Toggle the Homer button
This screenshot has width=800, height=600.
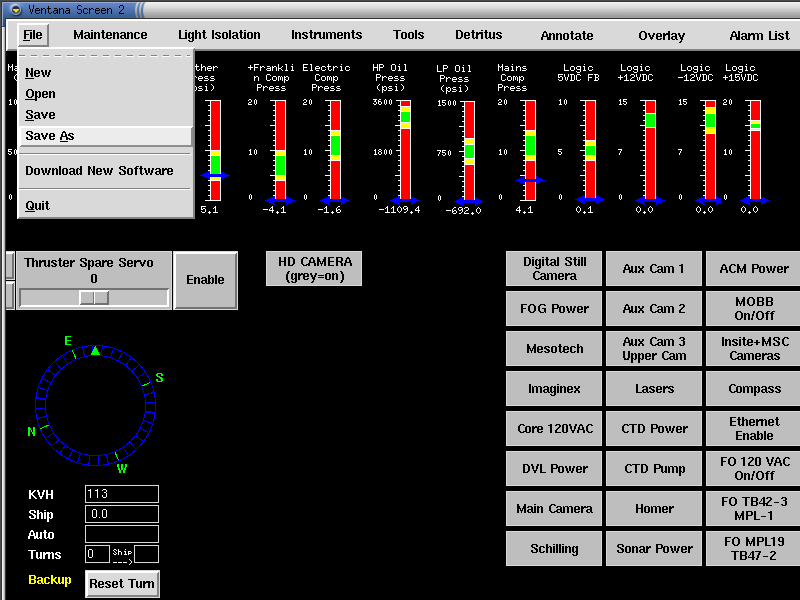[x=654, y=509]
